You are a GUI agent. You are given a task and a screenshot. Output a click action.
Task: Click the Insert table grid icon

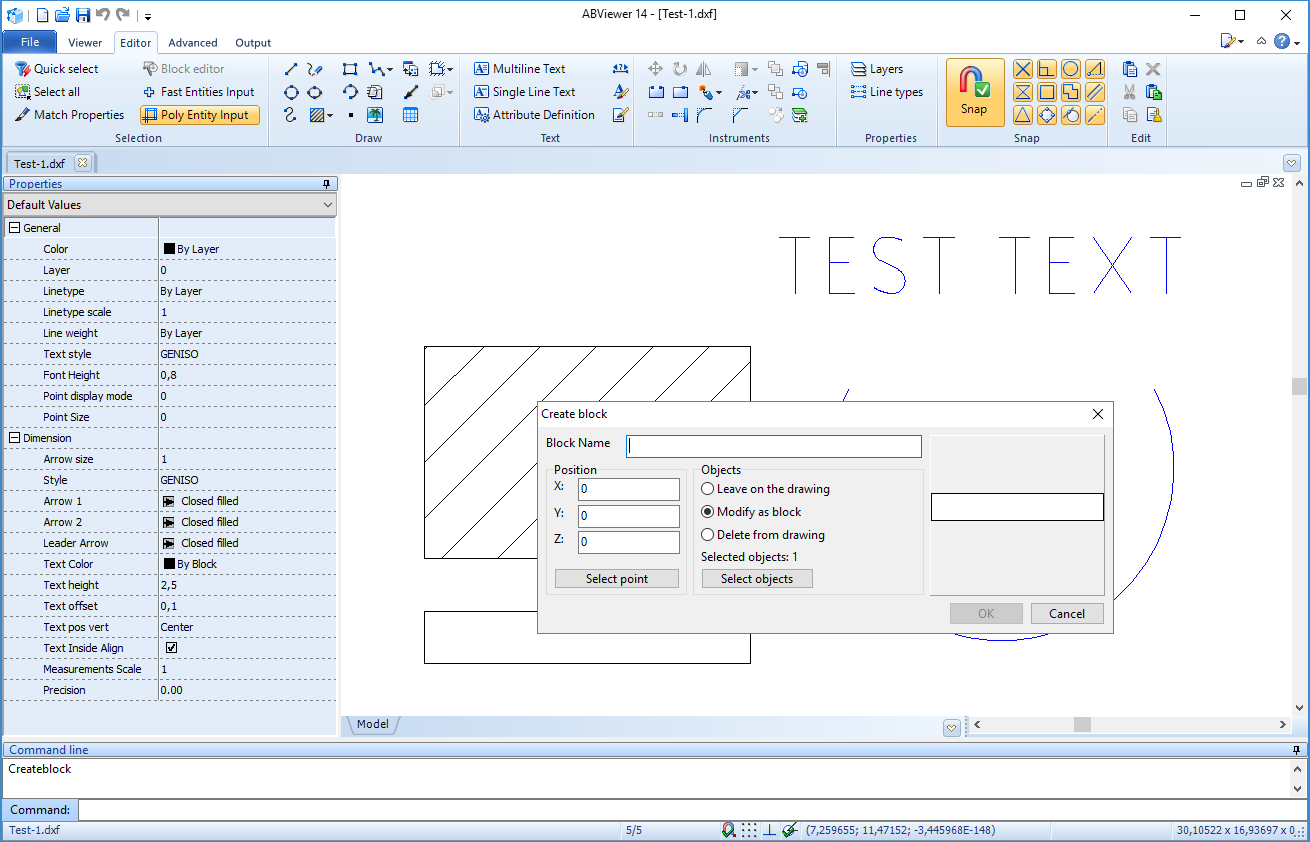pyautogui.click(x=410, y=115)
